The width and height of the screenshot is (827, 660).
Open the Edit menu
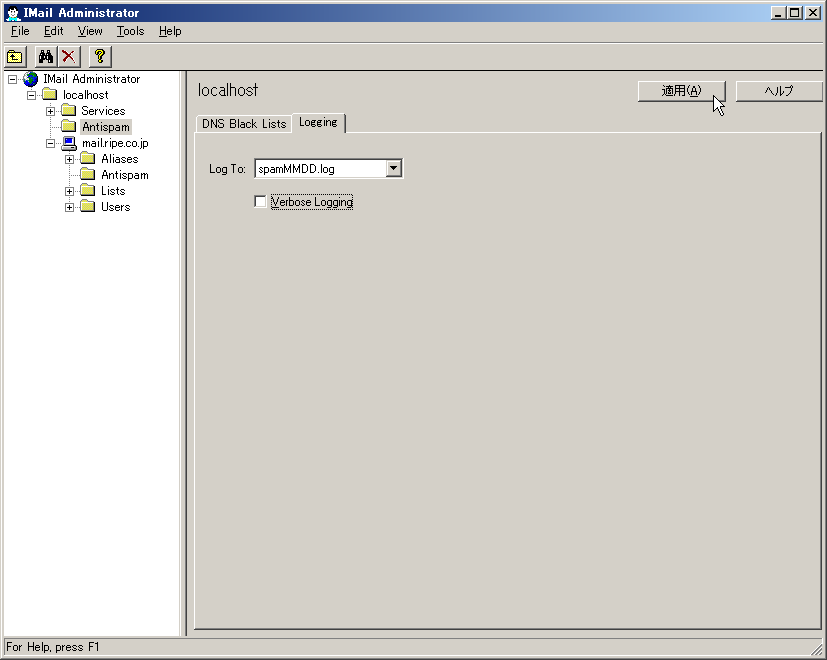[53, 31]
